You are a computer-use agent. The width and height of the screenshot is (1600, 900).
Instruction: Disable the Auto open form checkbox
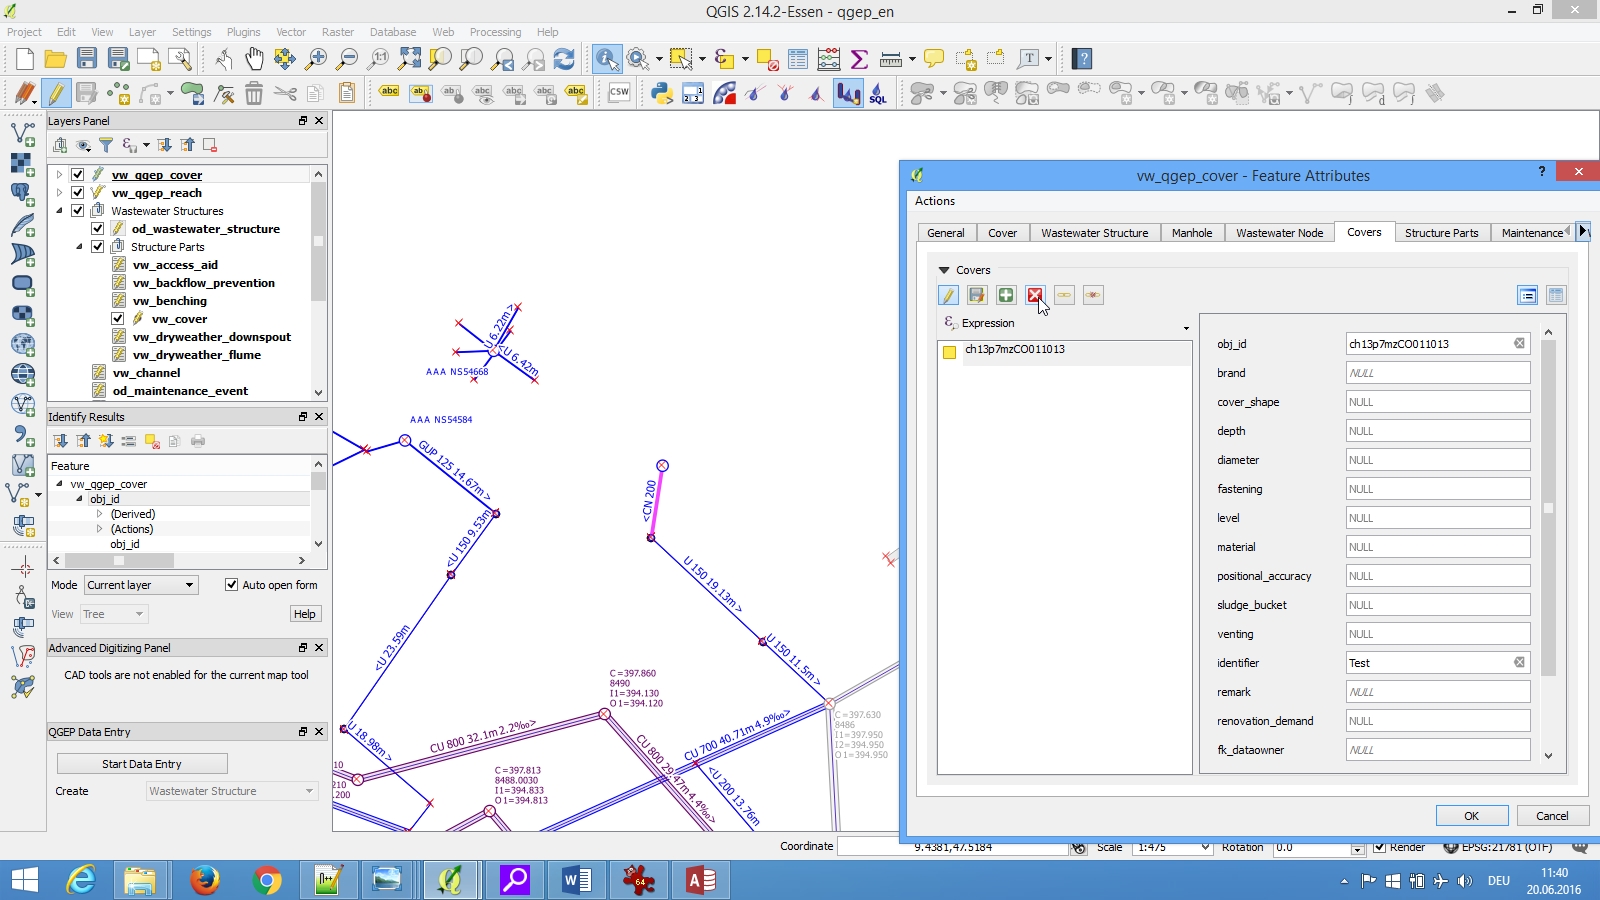click(x=231, y=585)
